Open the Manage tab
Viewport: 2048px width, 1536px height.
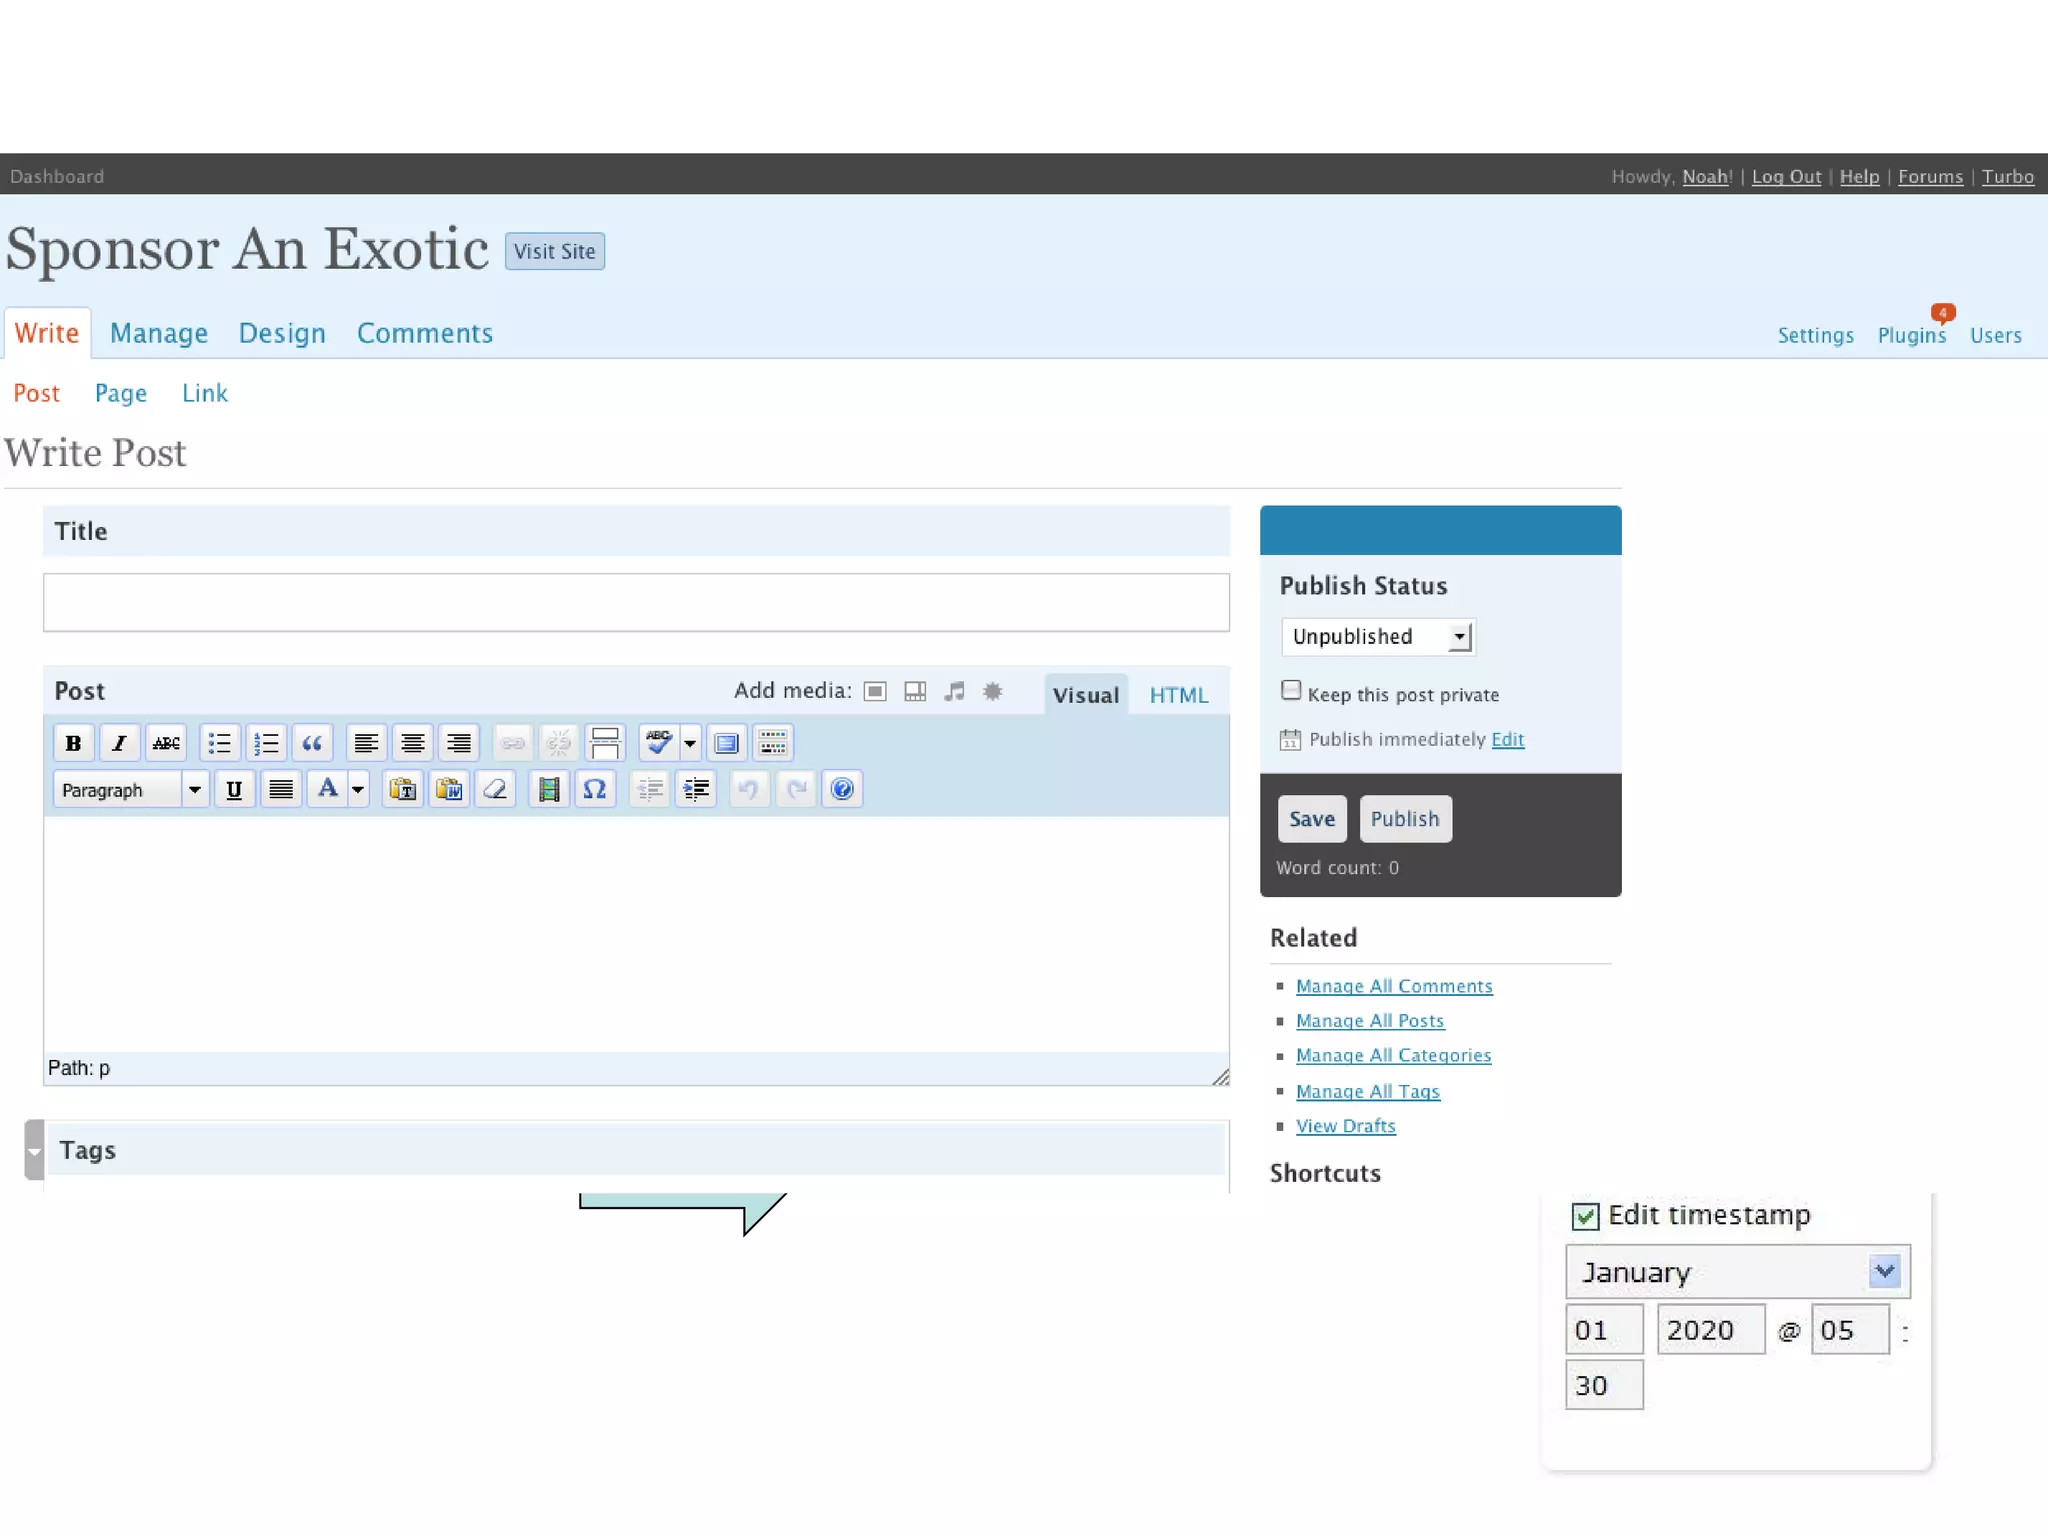(159, 333)
